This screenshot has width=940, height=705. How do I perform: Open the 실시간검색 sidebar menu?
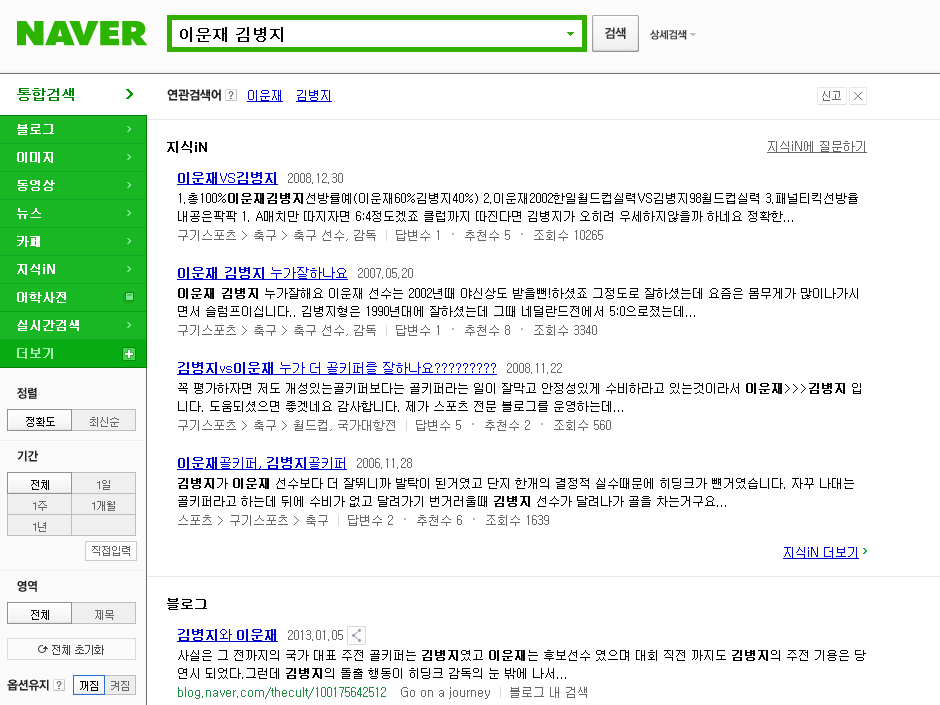click(x=73, y=325)
